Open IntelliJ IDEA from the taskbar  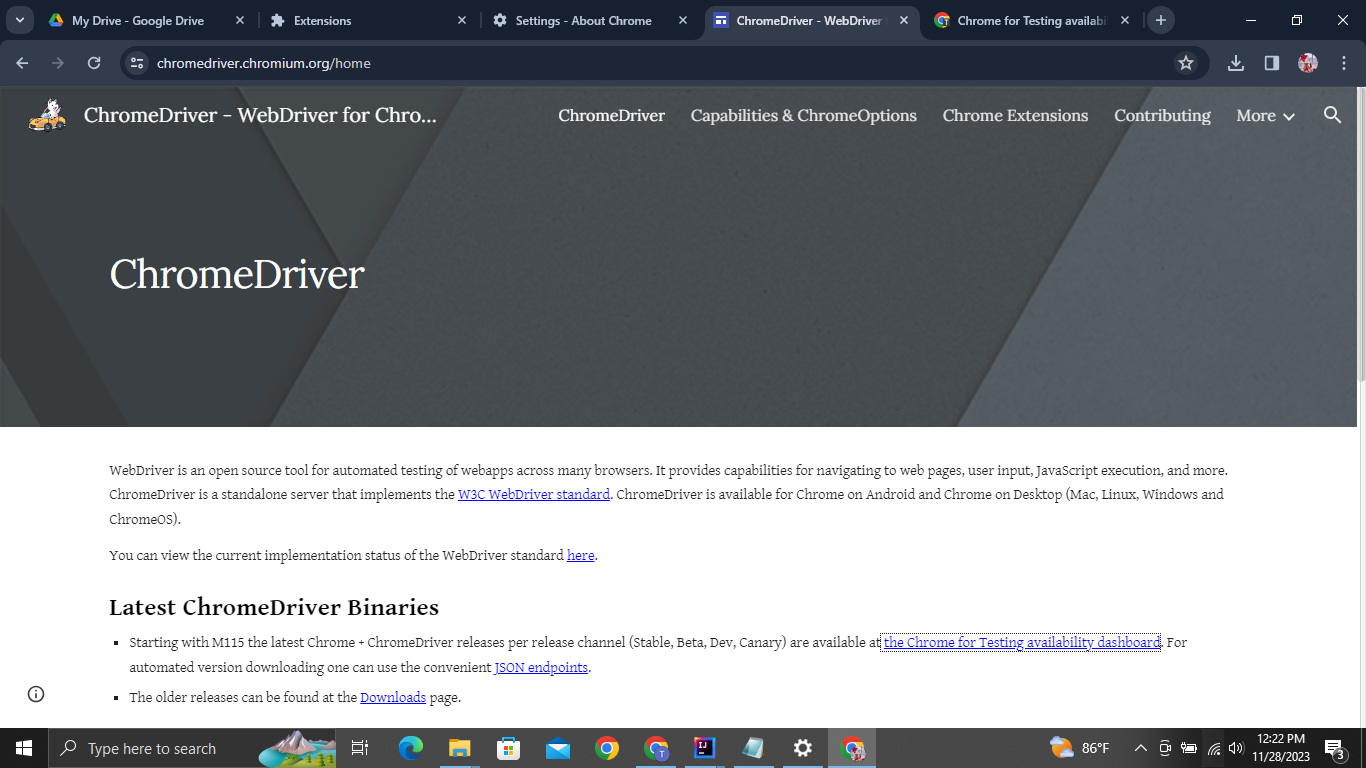(704, 748)
